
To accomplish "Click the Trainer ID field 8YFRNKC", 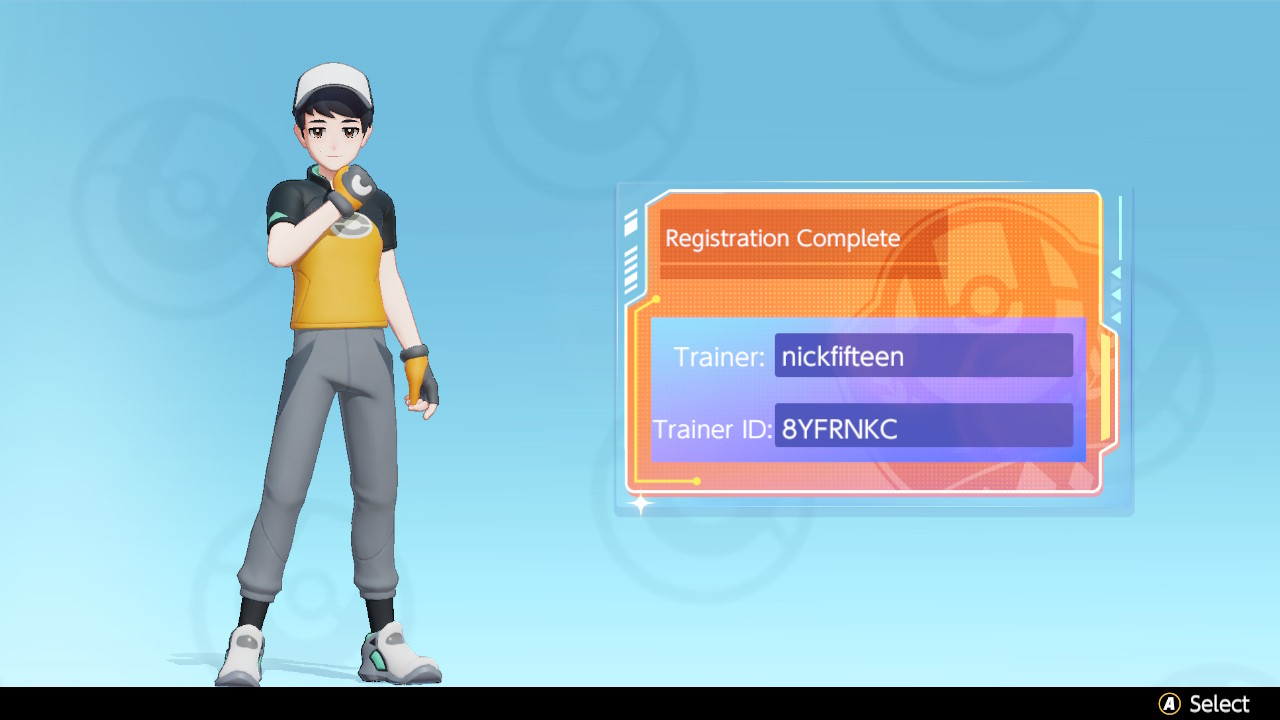I will tap(923, 426).
